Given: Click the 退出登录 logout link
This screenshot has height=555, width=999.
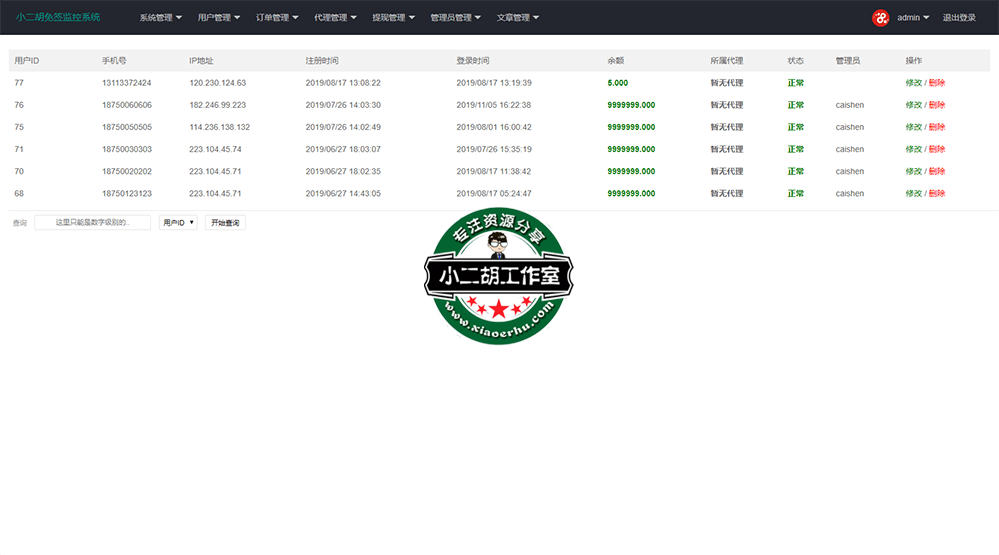Looking at the screenshot, I should click(x=959, y=18).
